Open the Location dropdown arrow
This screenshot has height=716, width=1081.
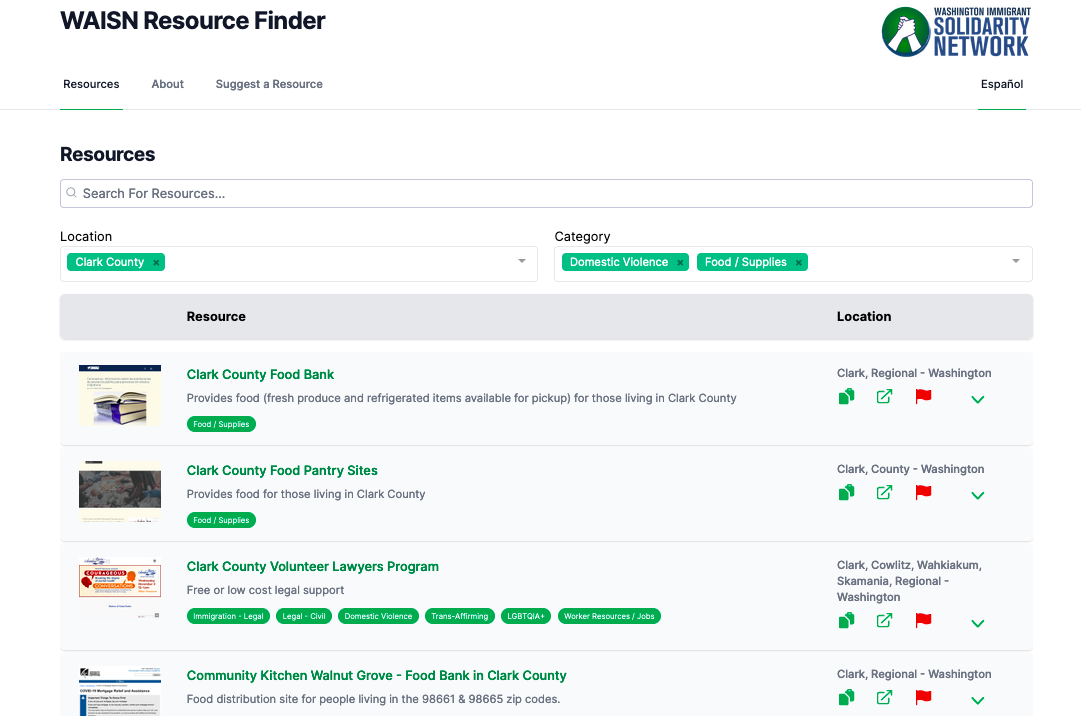[522, 261]
